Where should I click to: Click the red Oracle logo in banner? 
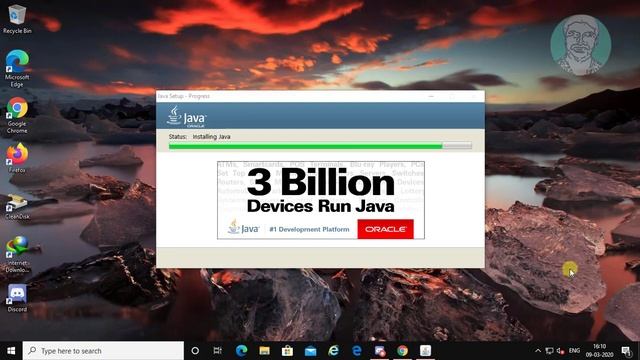tap(385, 229)
